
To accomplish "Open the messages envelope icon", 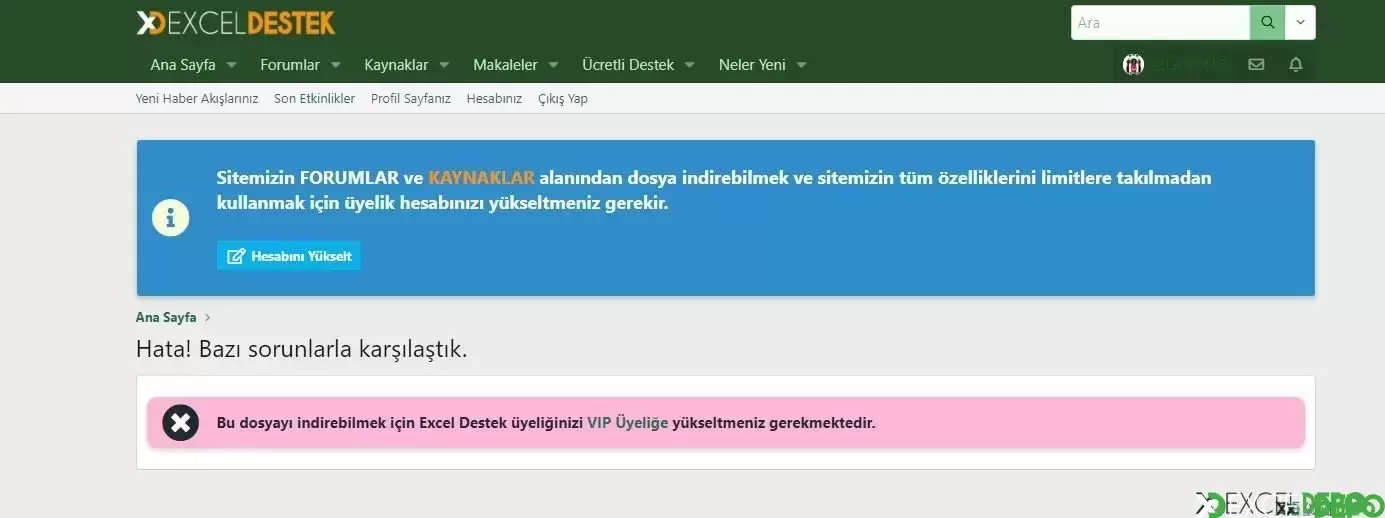I will coord(1256,64).
